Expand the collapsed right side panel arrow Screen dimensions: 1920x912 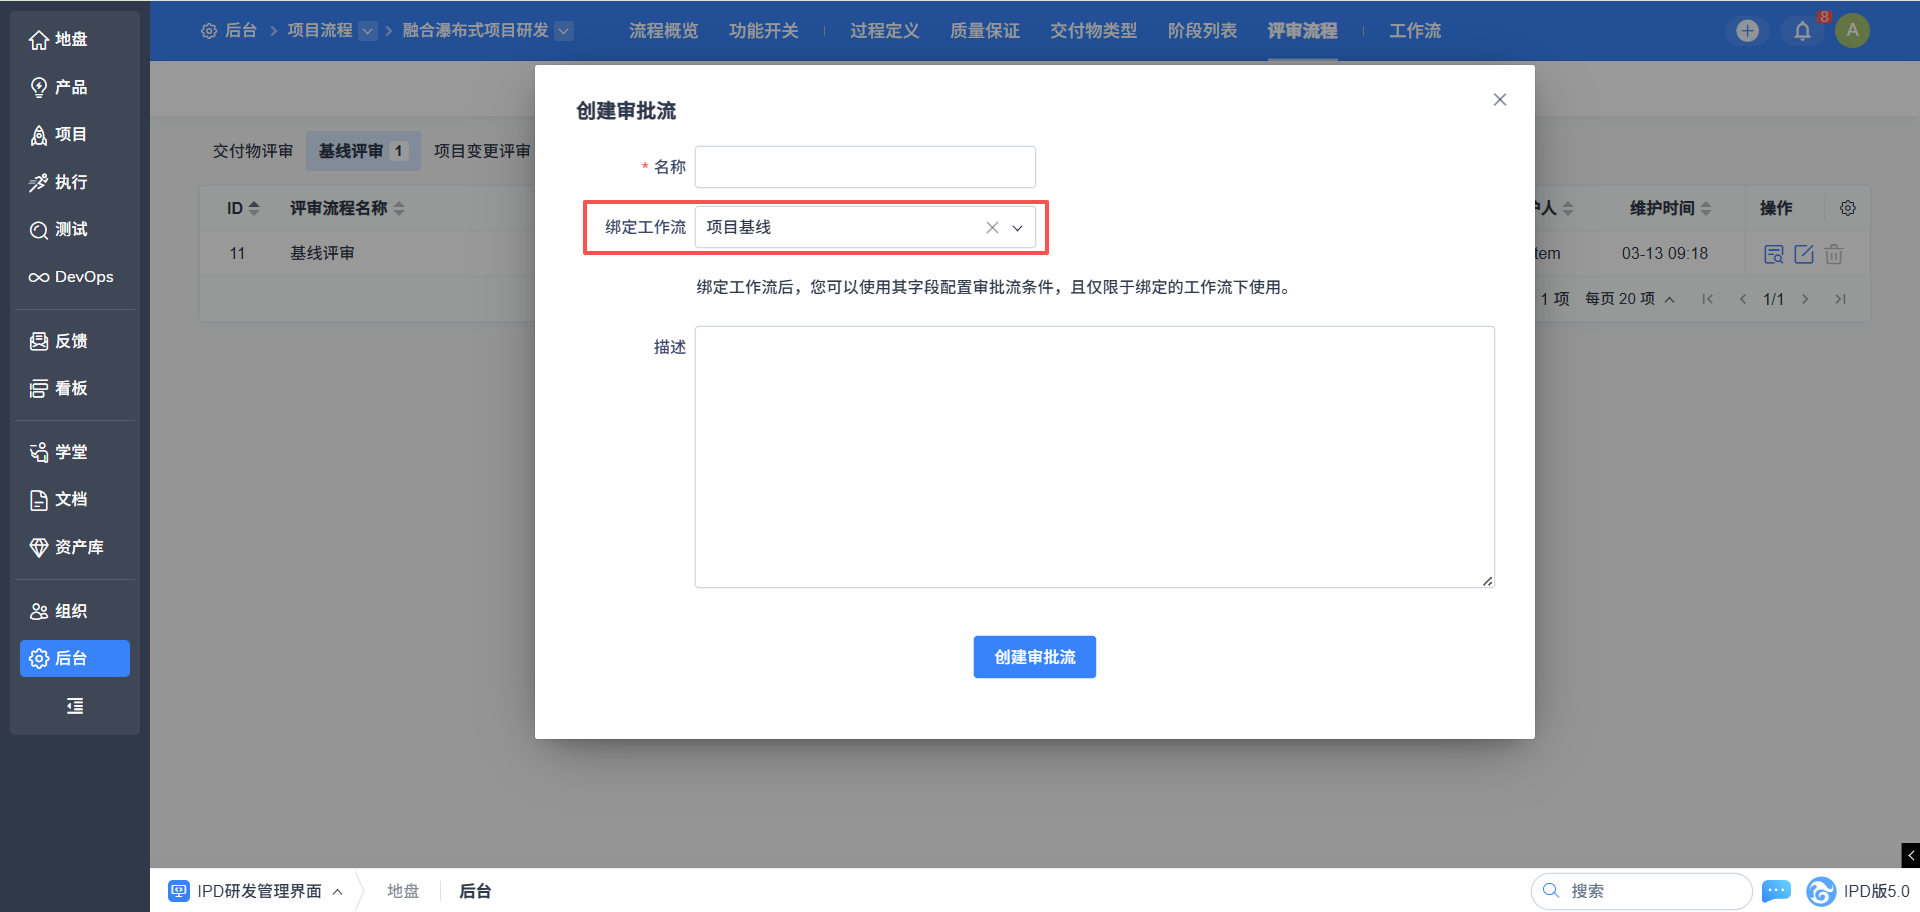pos(1911,855)
